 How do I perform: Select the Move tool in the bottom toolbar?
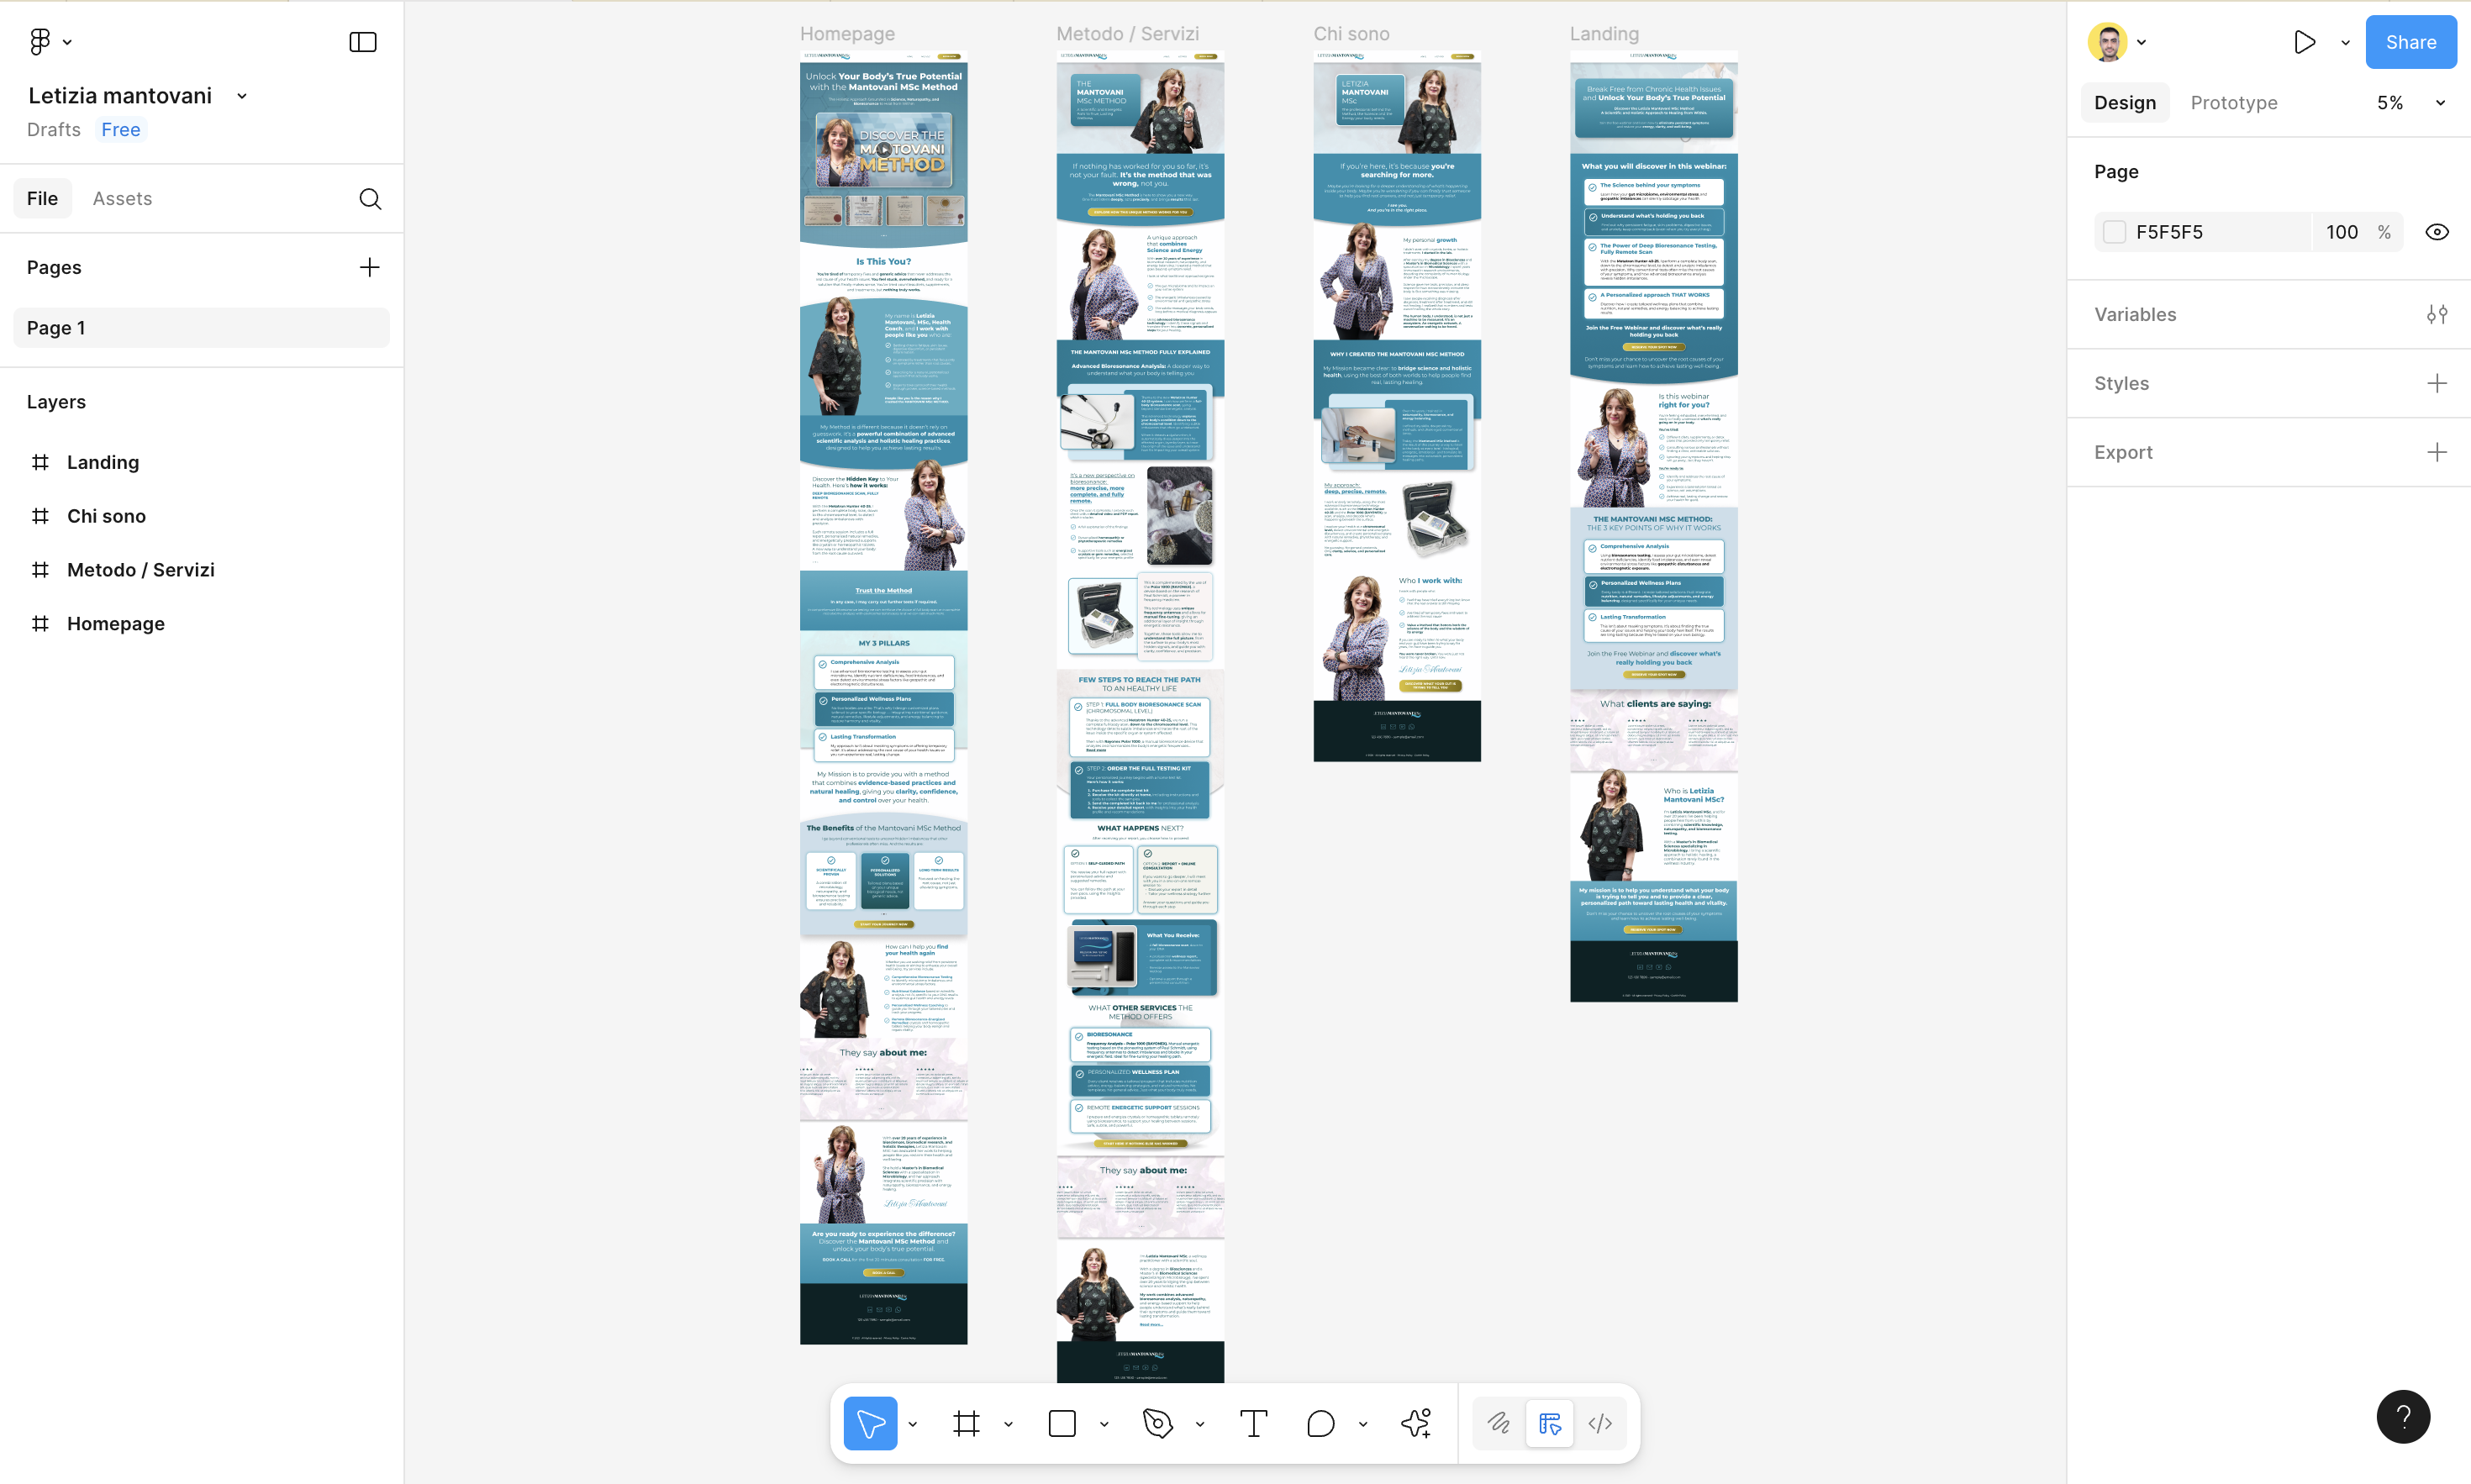(869, 1423)
